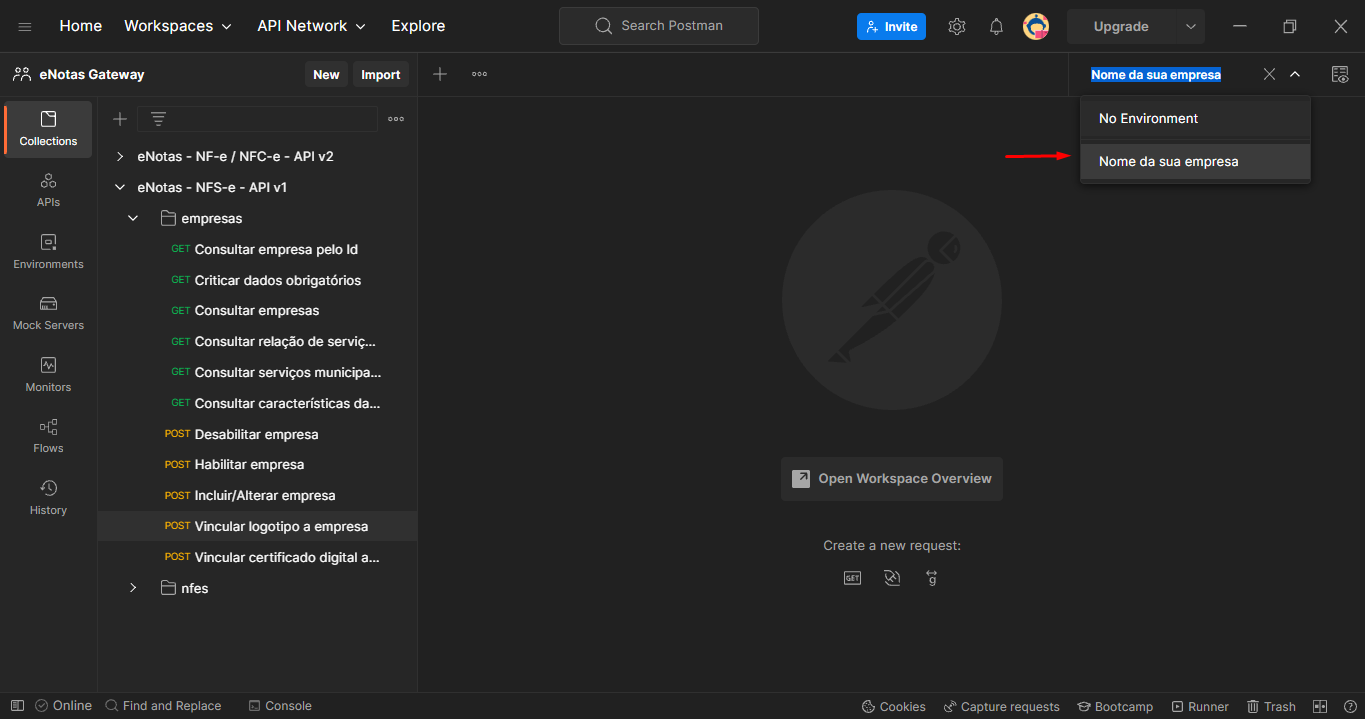The height and width of the screenshot is (719, 1365).
Task: Open Upgrade dropdown arrow
Action: pyautogui.click(x=1190, y=27)
